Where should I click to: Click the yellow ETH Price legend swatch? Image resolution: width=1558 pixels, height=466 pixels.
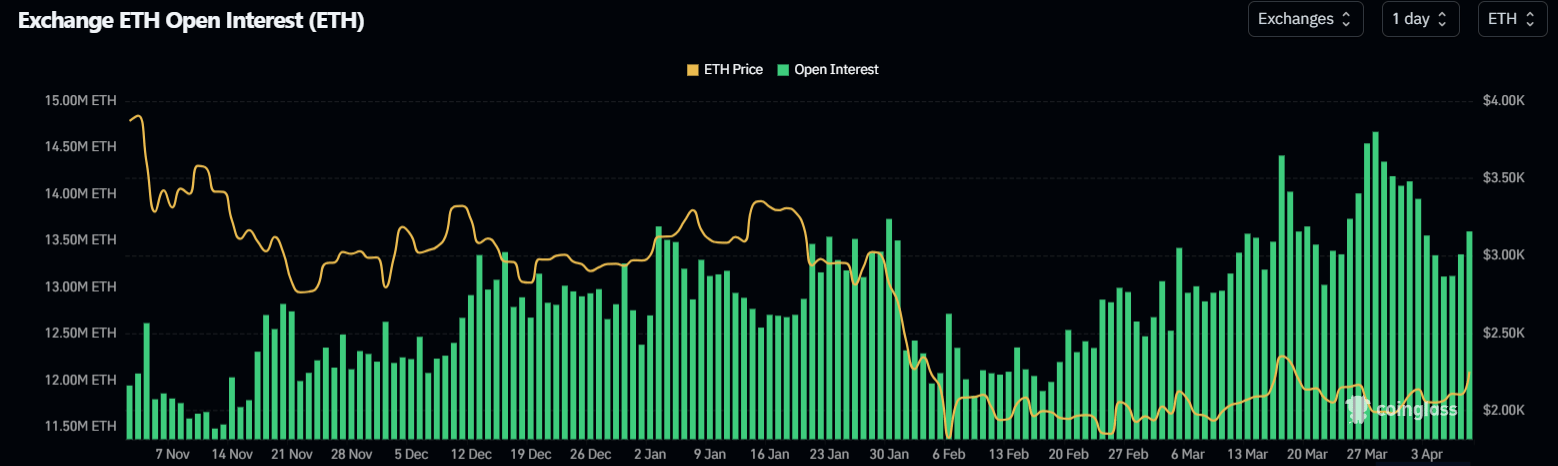coord(692,70)
